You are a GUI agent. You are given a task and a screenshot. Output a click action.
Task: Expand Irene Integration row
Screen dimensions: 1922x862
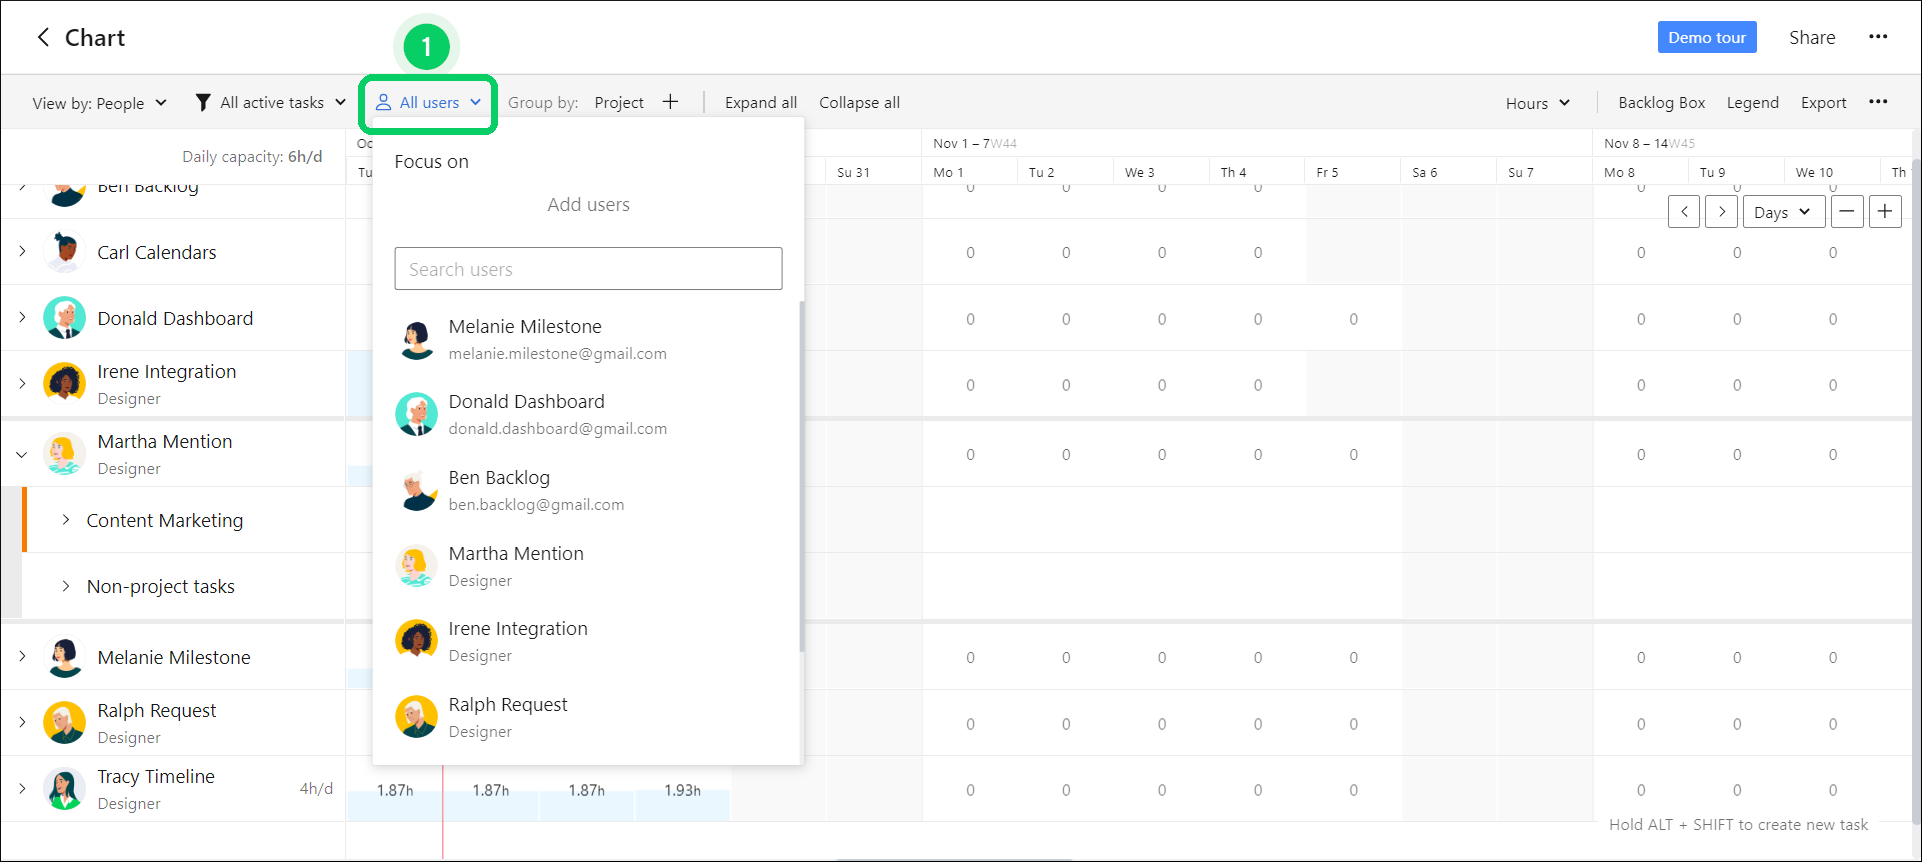click(22, 383)
